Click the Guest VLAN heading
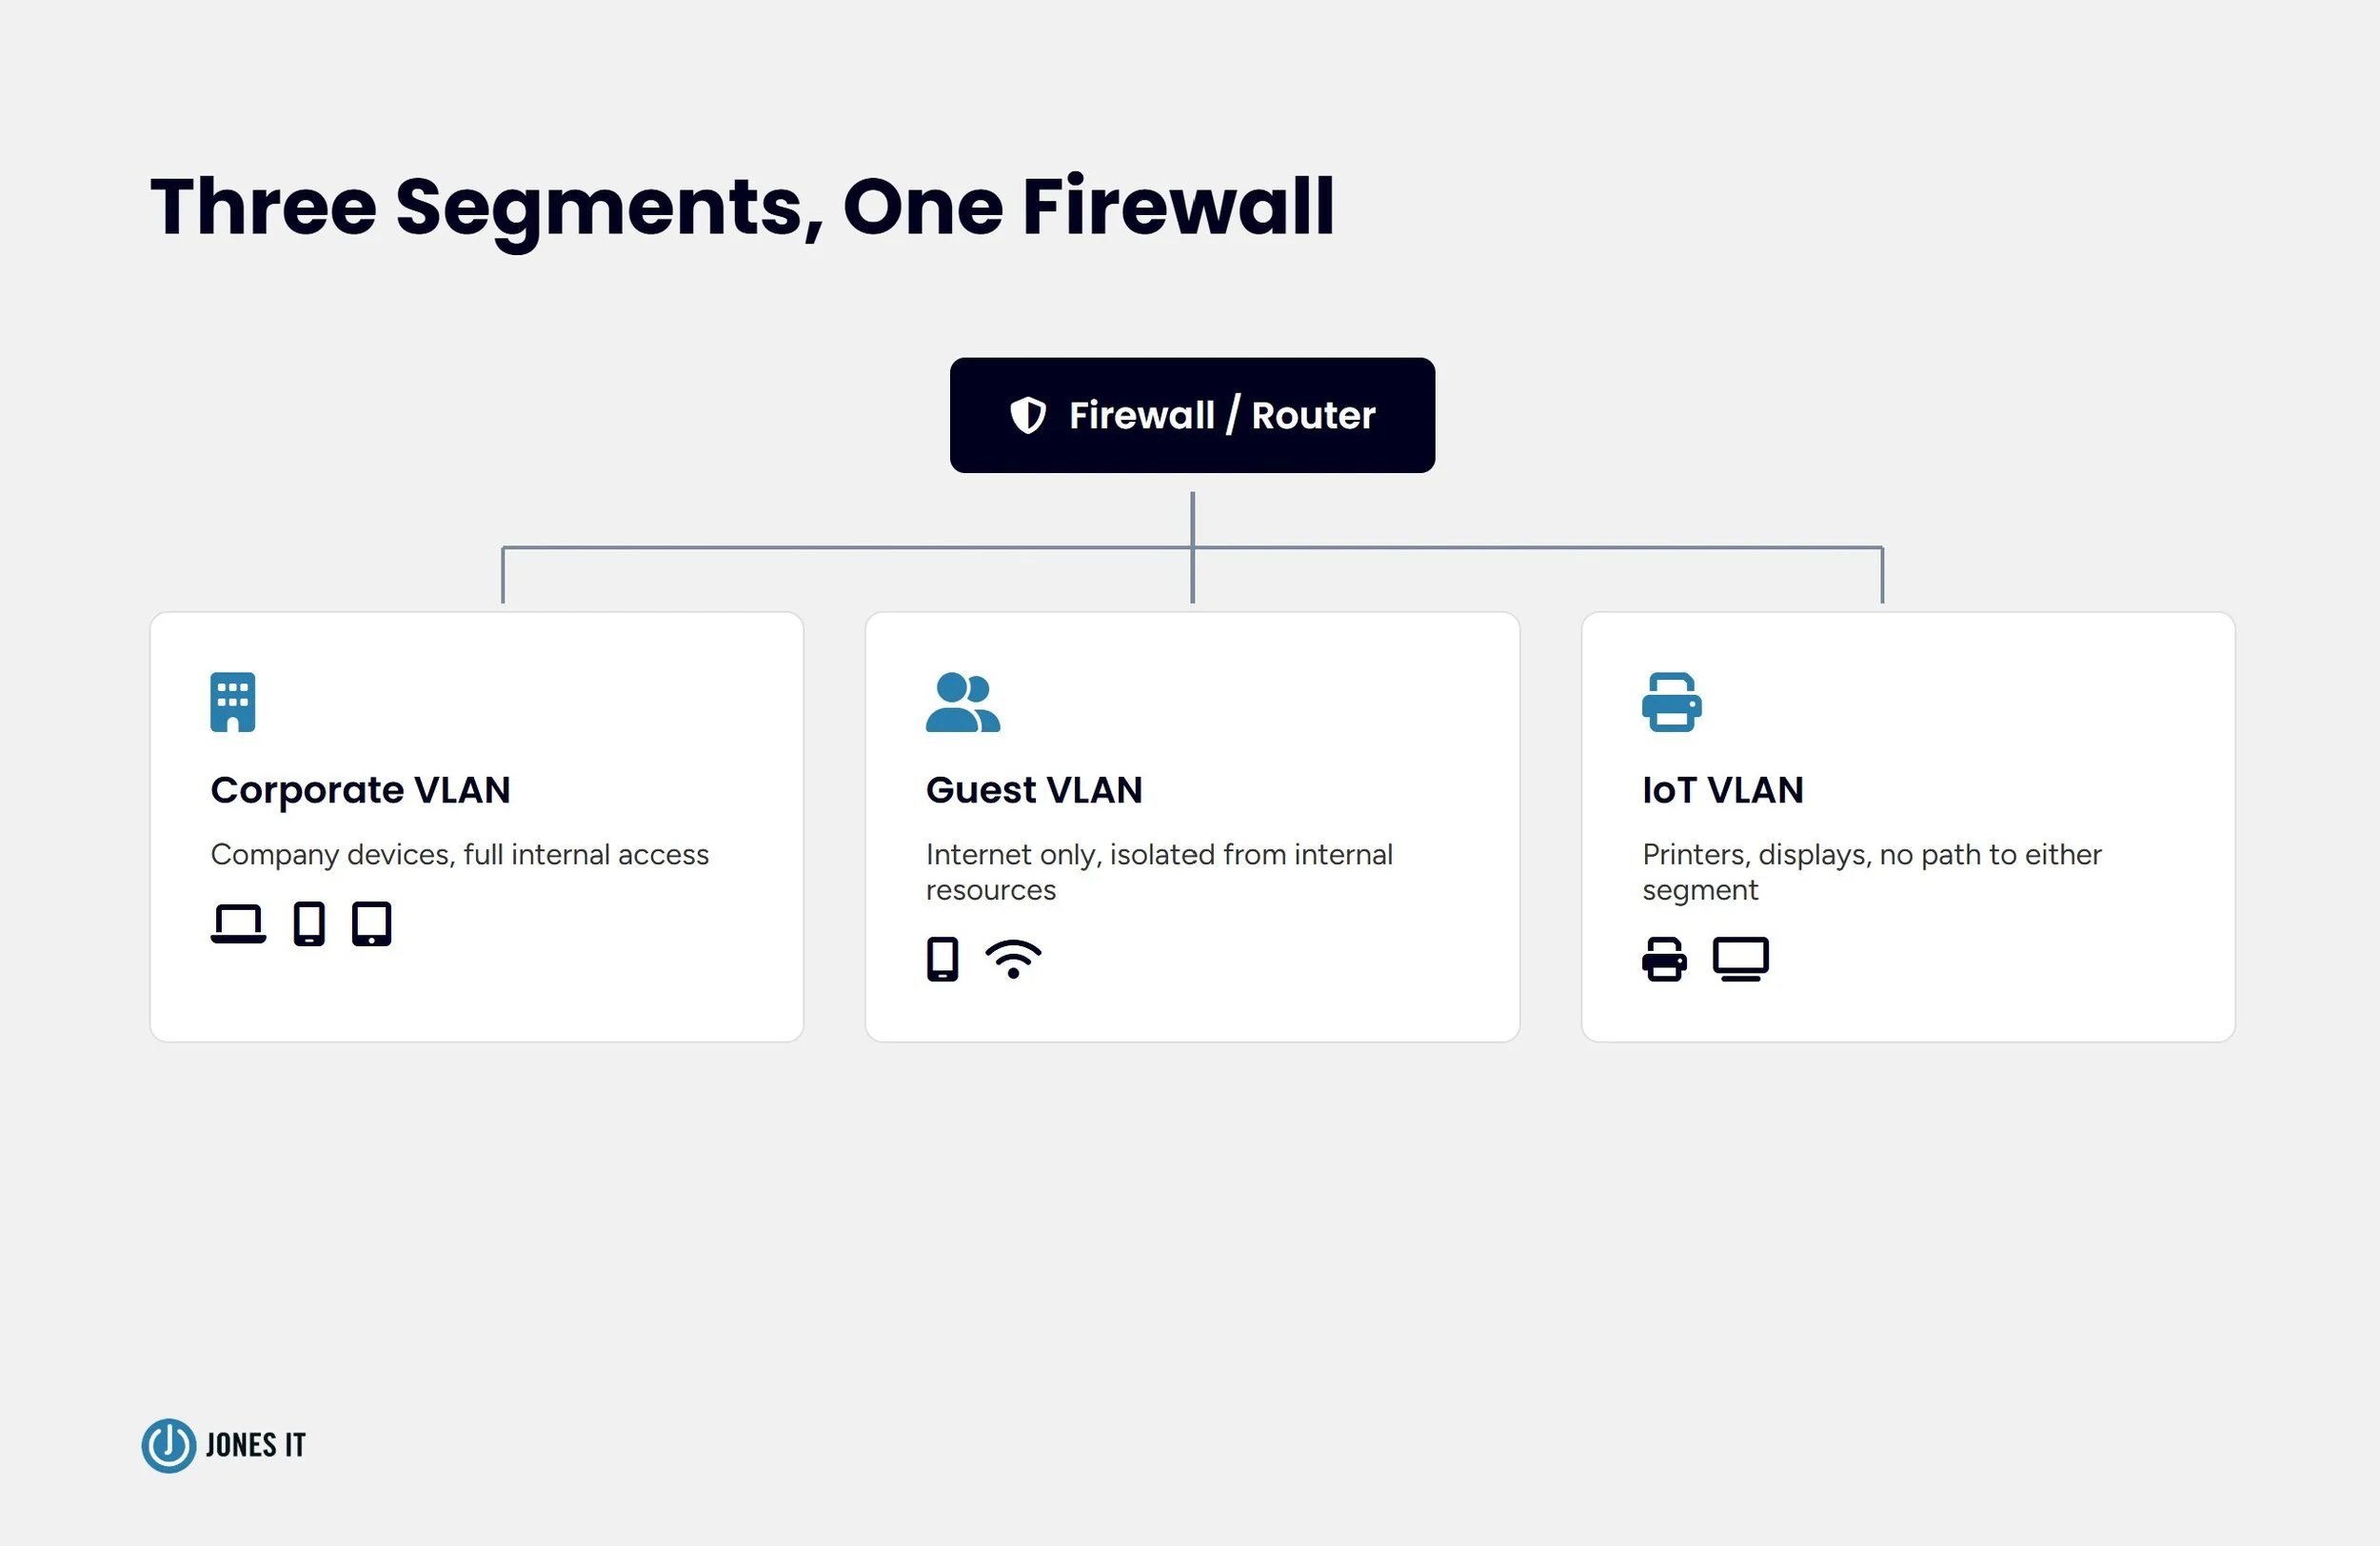The image size is (2380, 1546). pos(1034,790)
